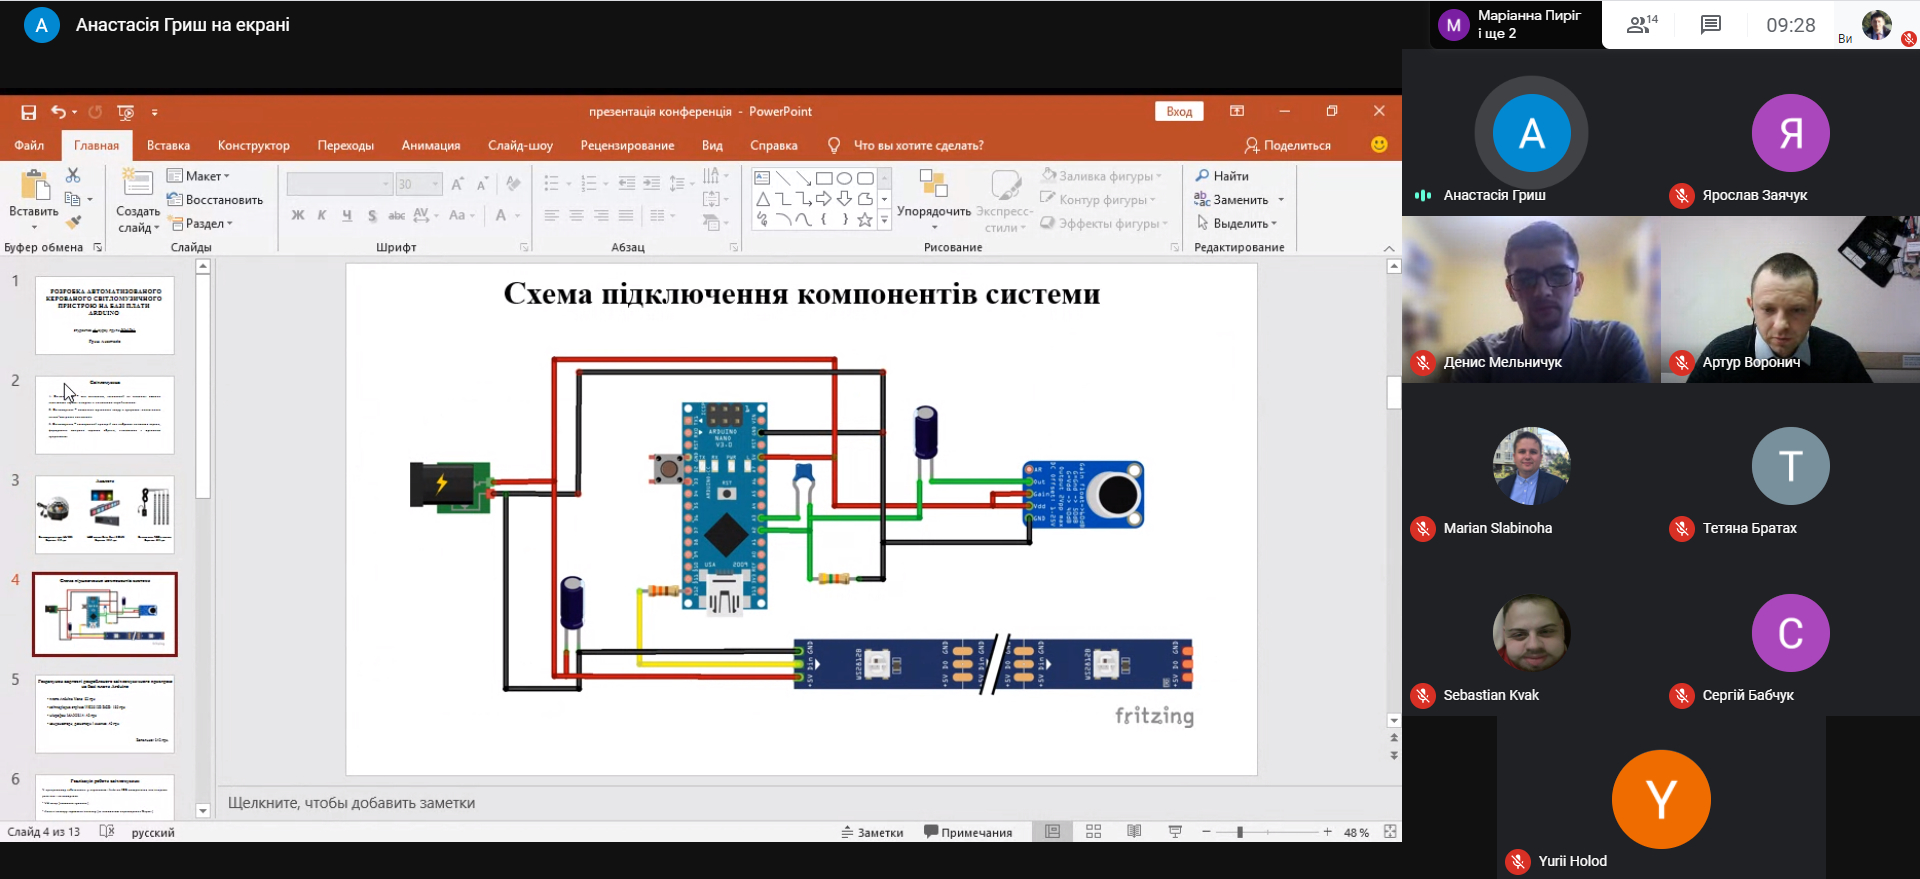This screenshot has width=1920, height=879.
Task: Click the zoom slider handle
Action: coord(1240,832)
